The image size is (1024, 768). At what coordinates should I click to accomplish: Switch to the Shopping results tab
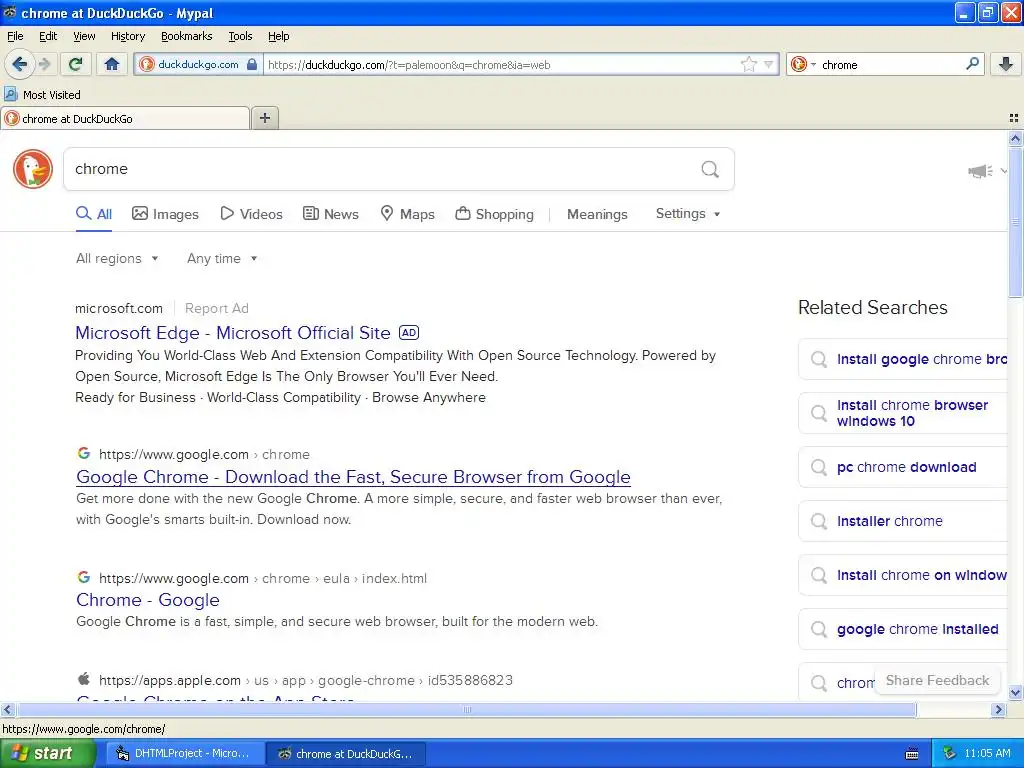[494, 214]
